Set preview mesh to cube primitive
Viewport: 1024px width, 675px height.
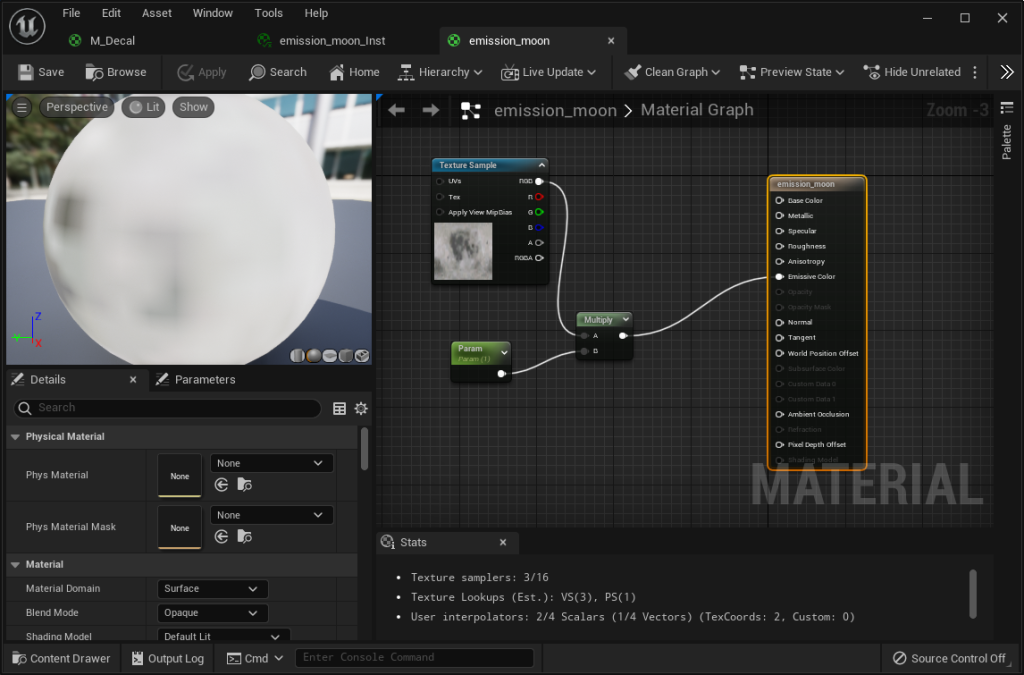[x=345, y=355]
